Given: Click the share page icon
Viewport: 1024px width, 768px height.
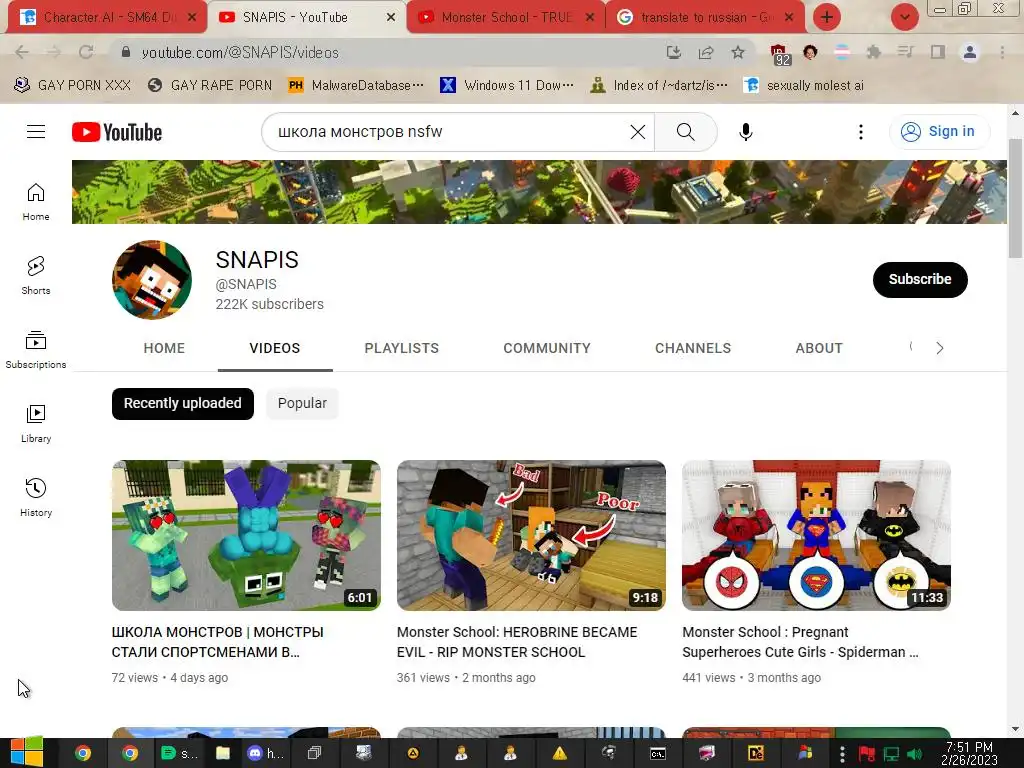Looking at the screenshot, I should [x=706, y=52].
